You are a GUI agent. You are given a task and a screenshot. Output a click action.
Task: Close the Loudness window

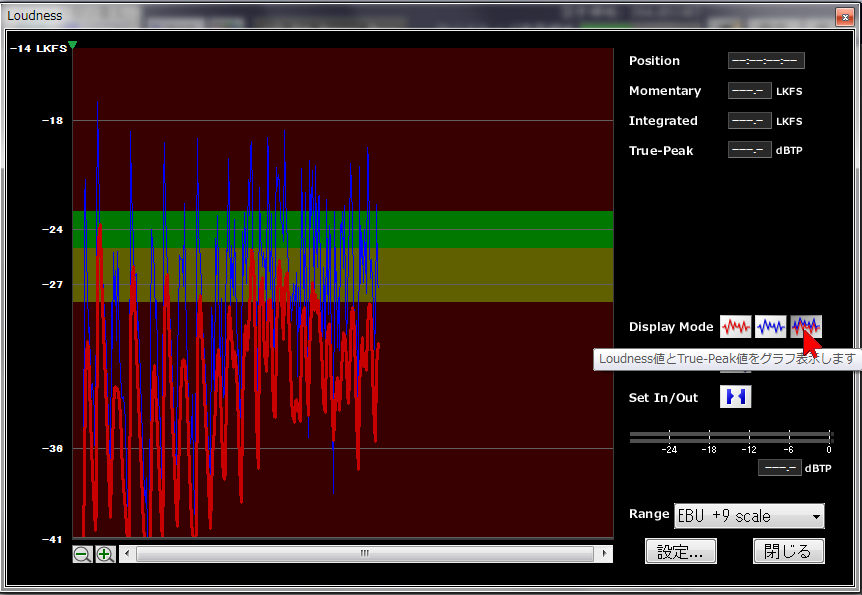[x=844, y=15]
